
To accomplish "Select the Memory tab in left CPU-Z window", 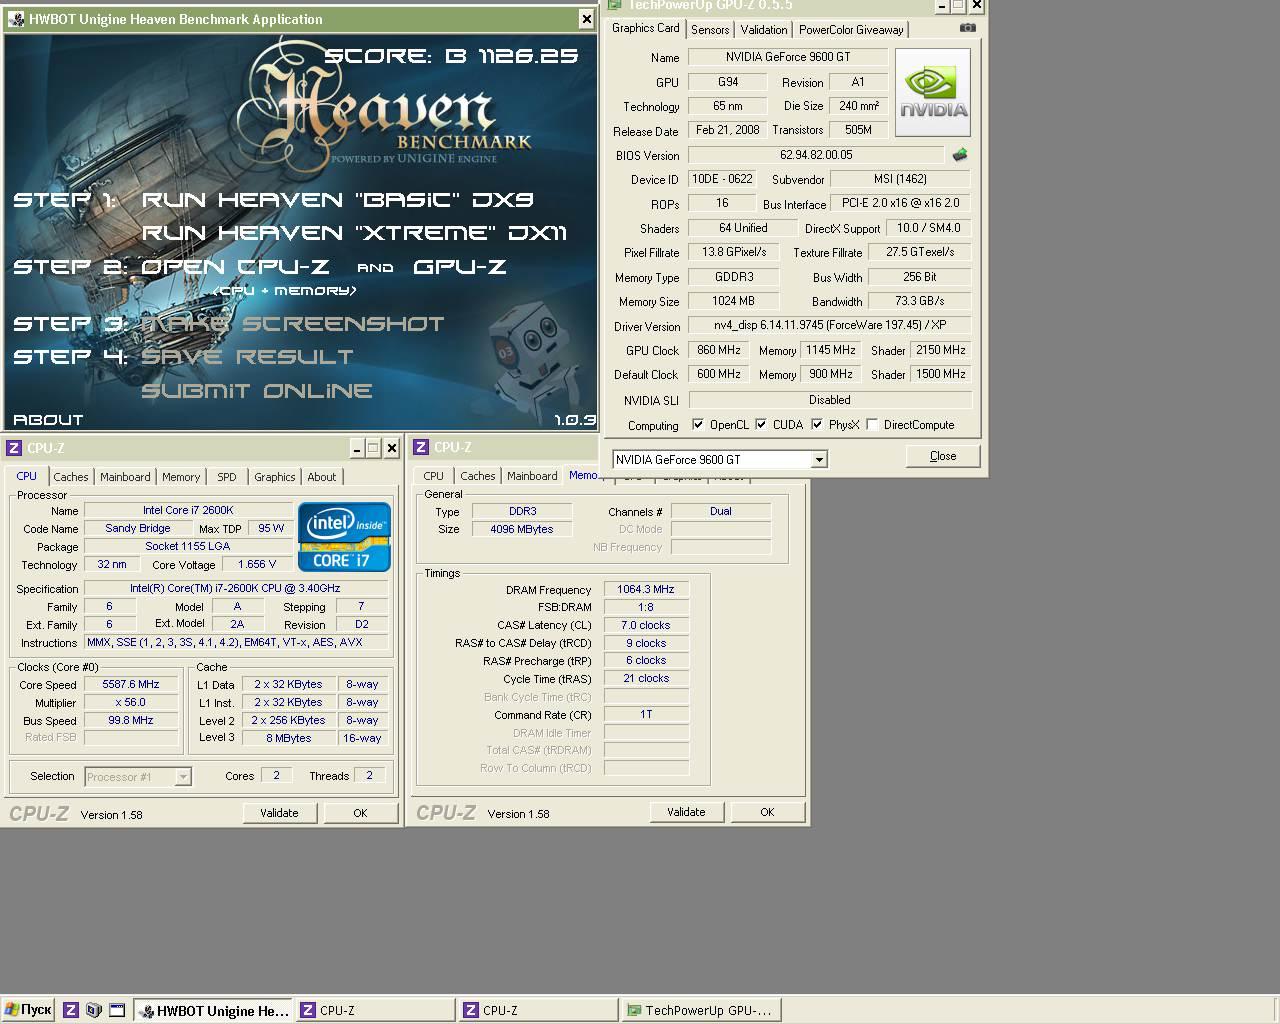I will 181,477.
